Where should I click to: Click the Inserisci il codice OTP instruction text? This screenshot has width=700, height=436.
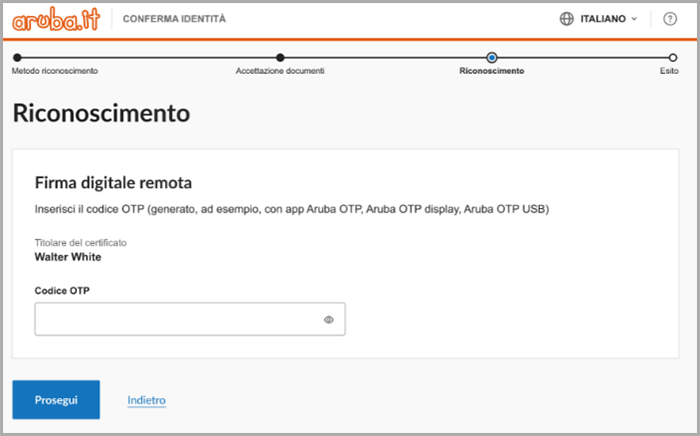(292, 209)
